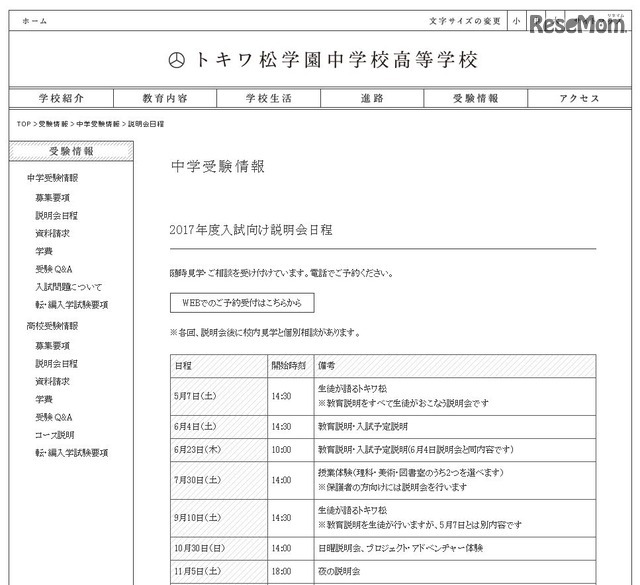Click the 2017年度入試向け説明会日程 heading

(x=251, y=230)
